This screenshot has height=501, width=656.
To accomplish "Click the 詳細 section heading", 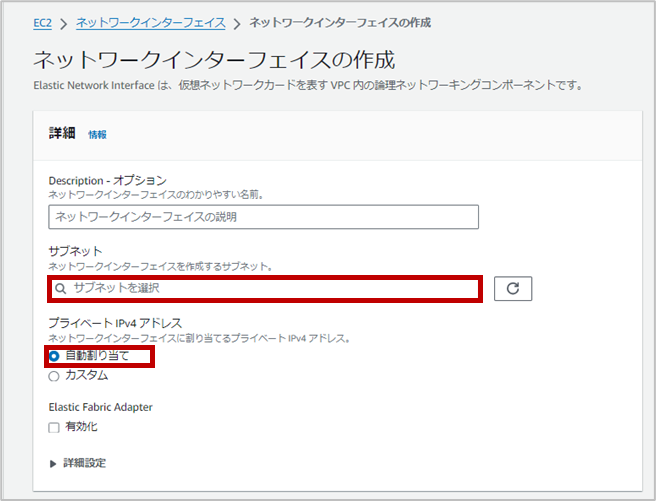I will pos(62,133).
